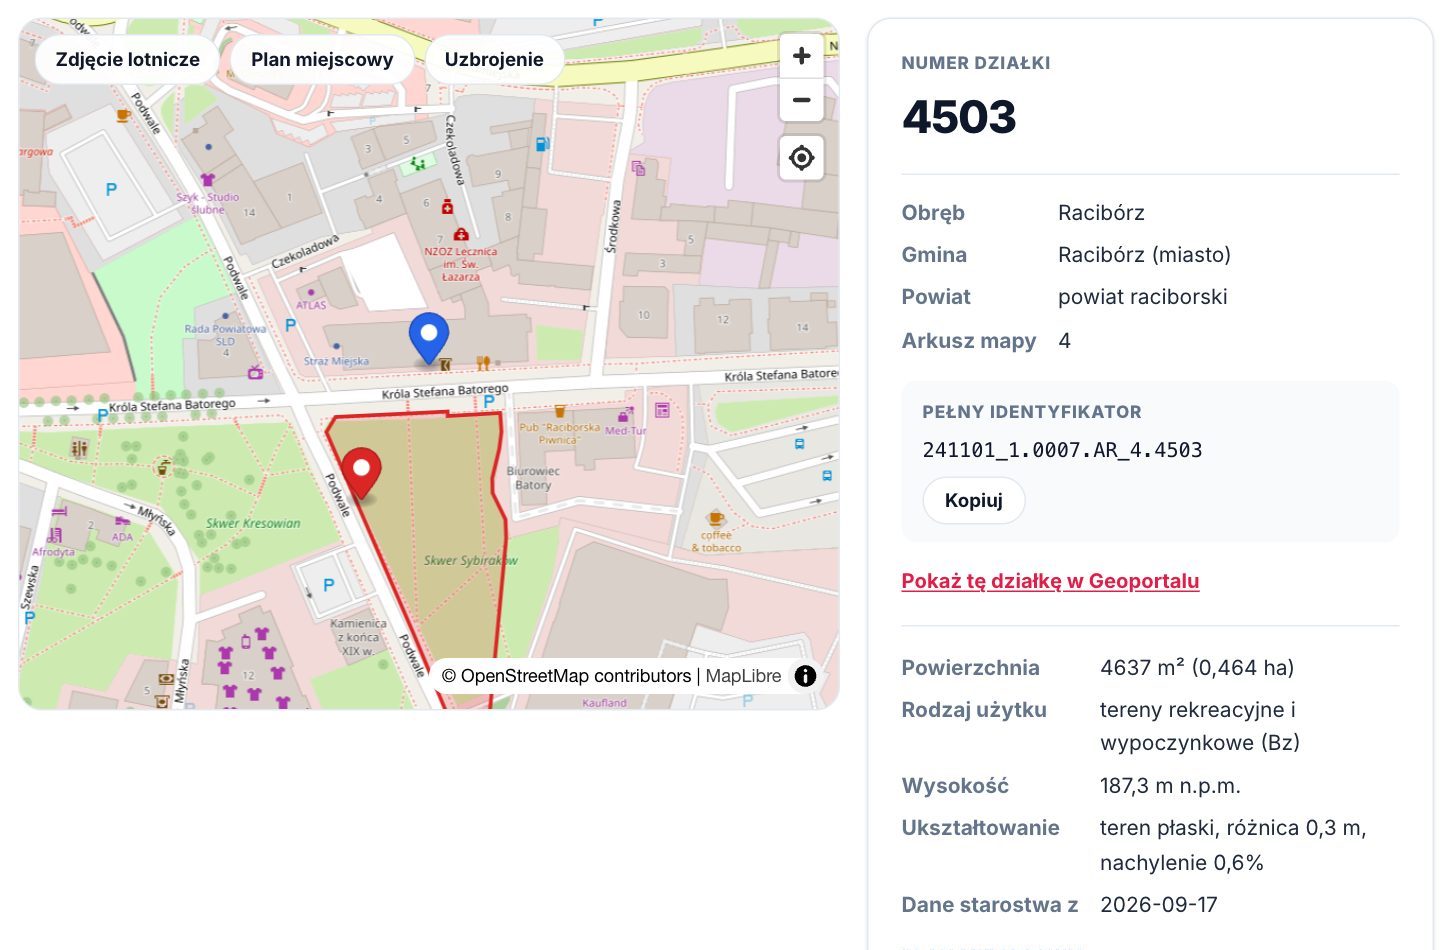Click the coffee & tobacco cafe icon
The width and height of the screenshot is (1452, 950).
click(x=715, y=518)
